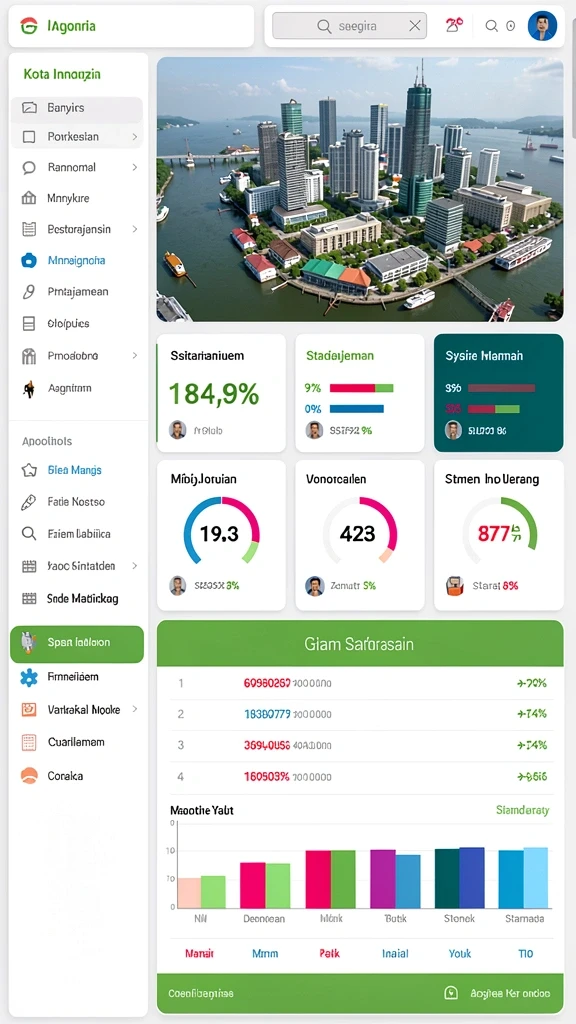Expand the Porkesian submenu chevron

tap(135, 137)
